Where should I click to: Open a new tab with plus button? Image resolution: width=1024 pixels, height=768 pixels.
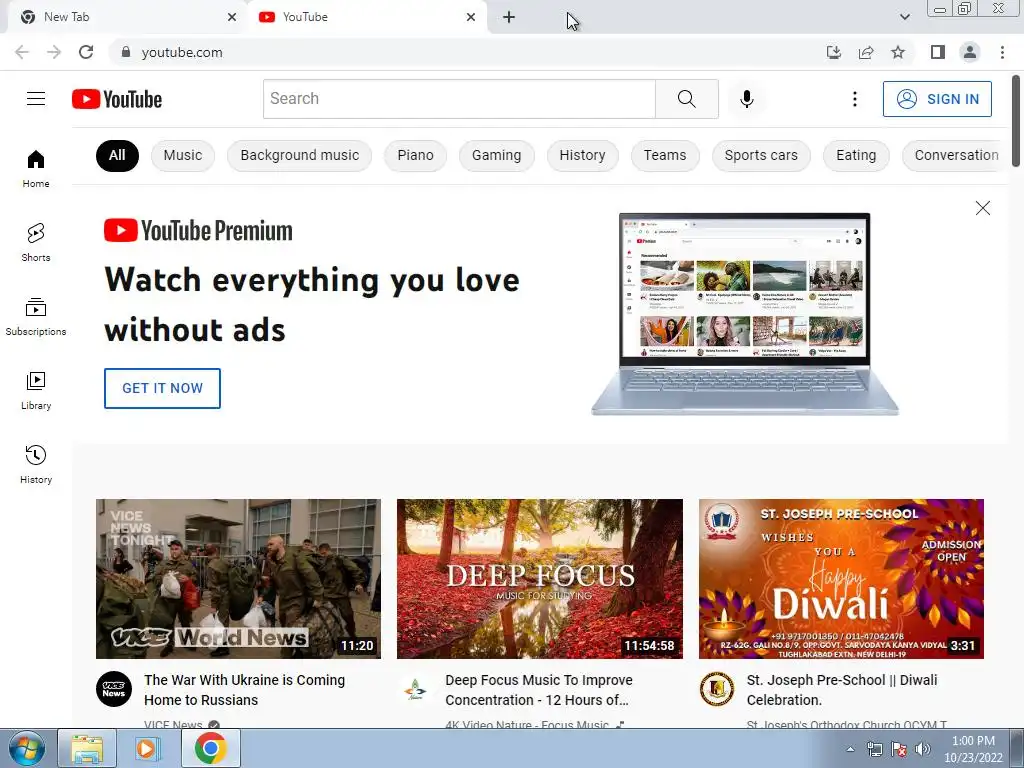[509, 18]
